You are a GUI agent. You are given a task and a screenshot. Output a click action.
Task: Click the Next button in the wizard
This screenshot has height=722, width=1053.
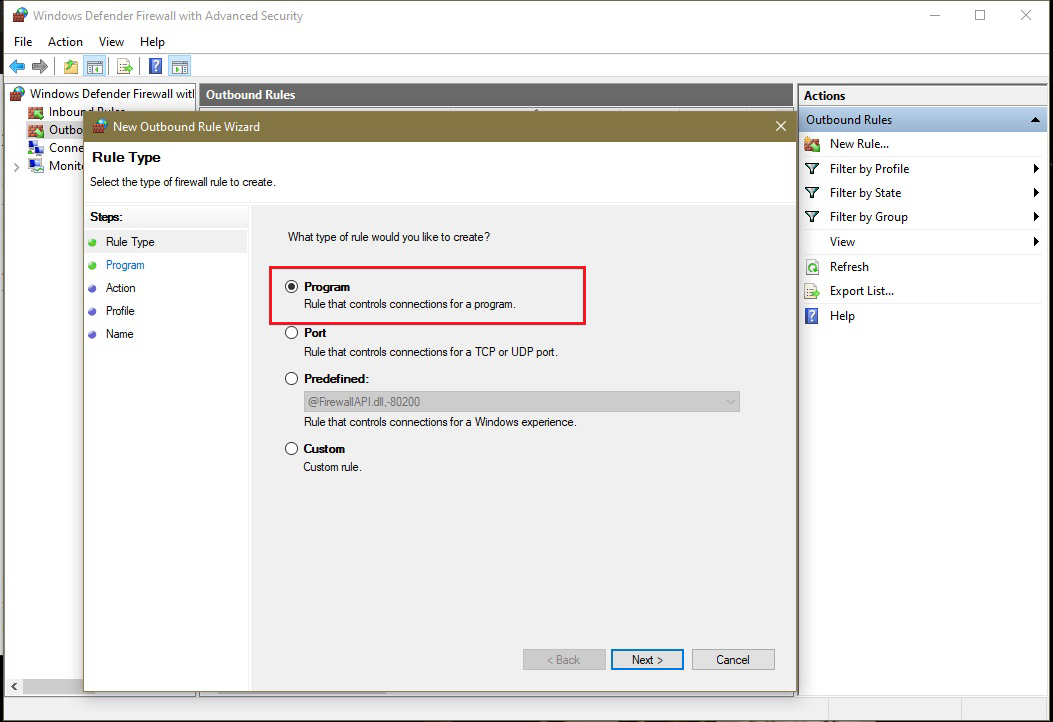pos(647,660)
